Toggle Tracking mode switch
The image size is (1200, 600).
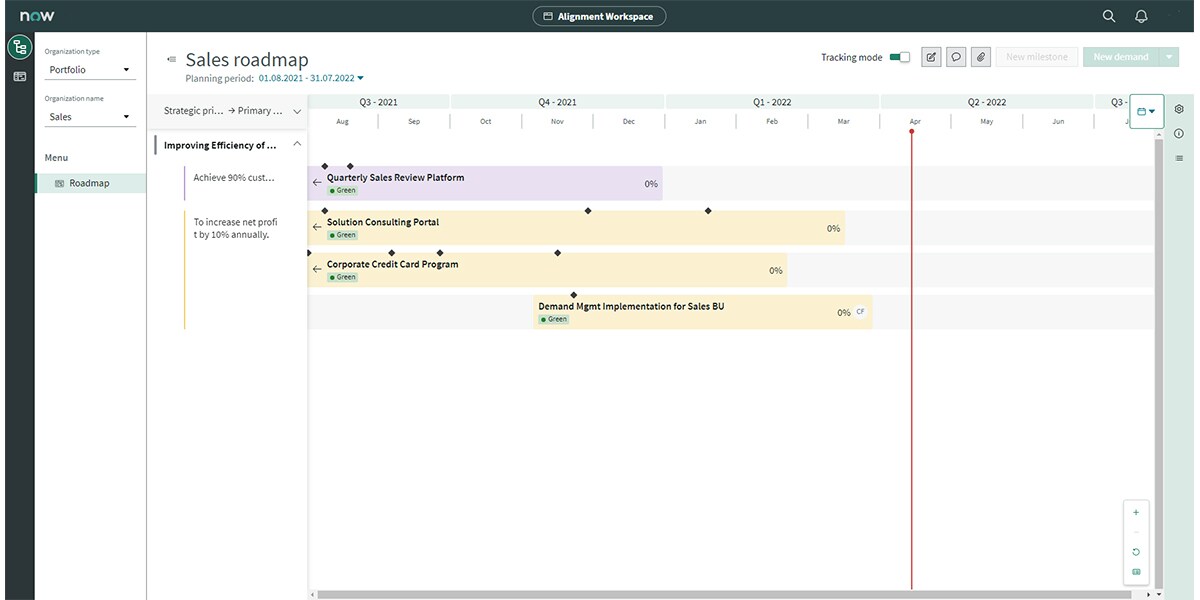pos(900,57)
